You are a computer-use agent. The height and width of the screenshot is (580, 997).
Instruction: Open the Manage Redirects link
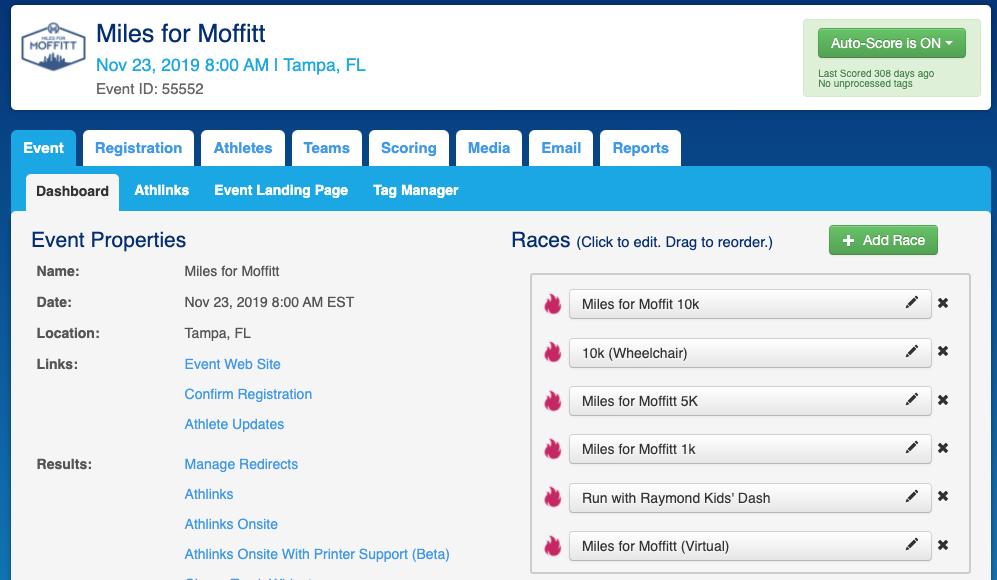point(241,464)
